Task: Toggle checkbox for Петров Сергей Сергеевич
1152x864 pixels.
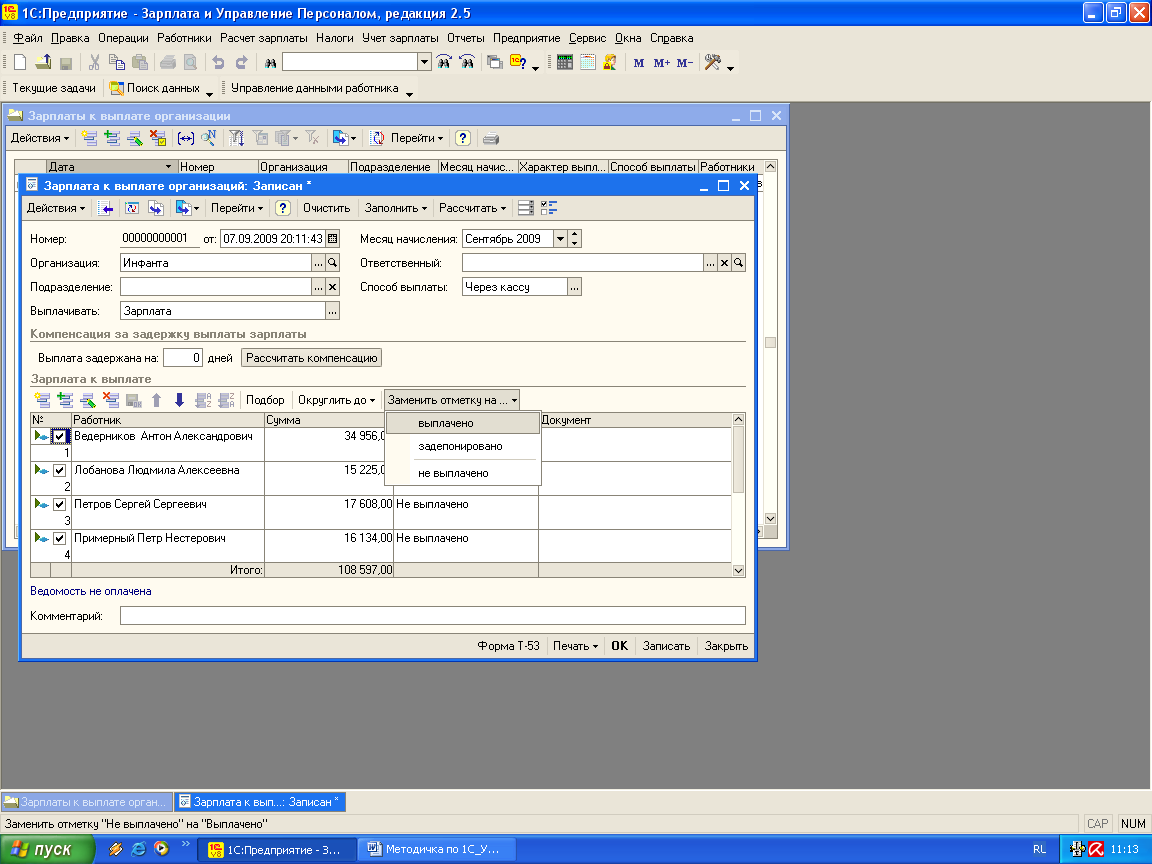Action: [59, 505]
